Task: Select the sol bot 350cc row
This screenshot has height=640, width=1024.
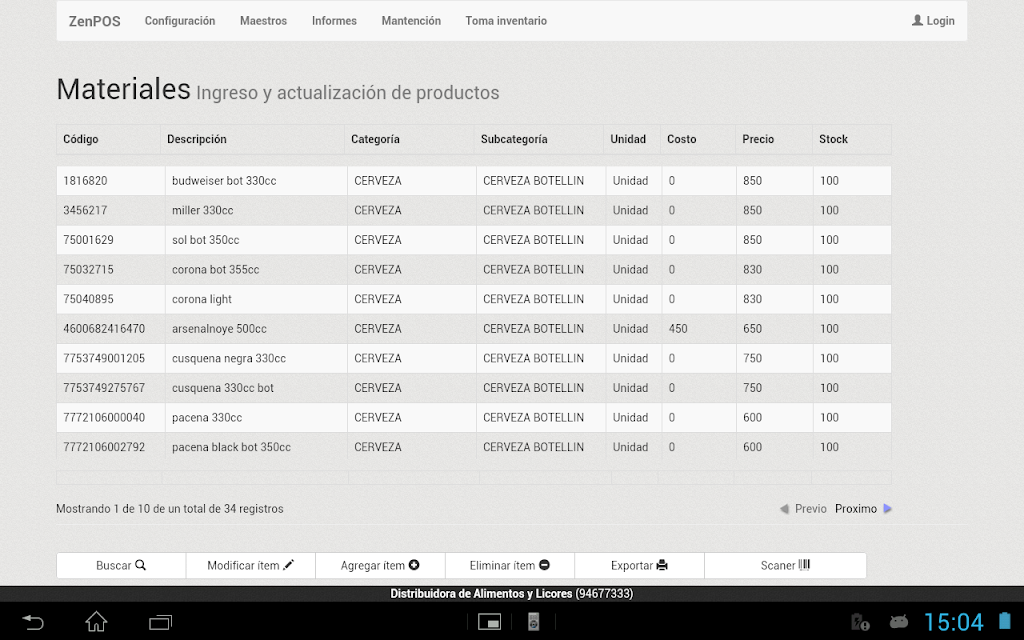Action: pos(473,240)
